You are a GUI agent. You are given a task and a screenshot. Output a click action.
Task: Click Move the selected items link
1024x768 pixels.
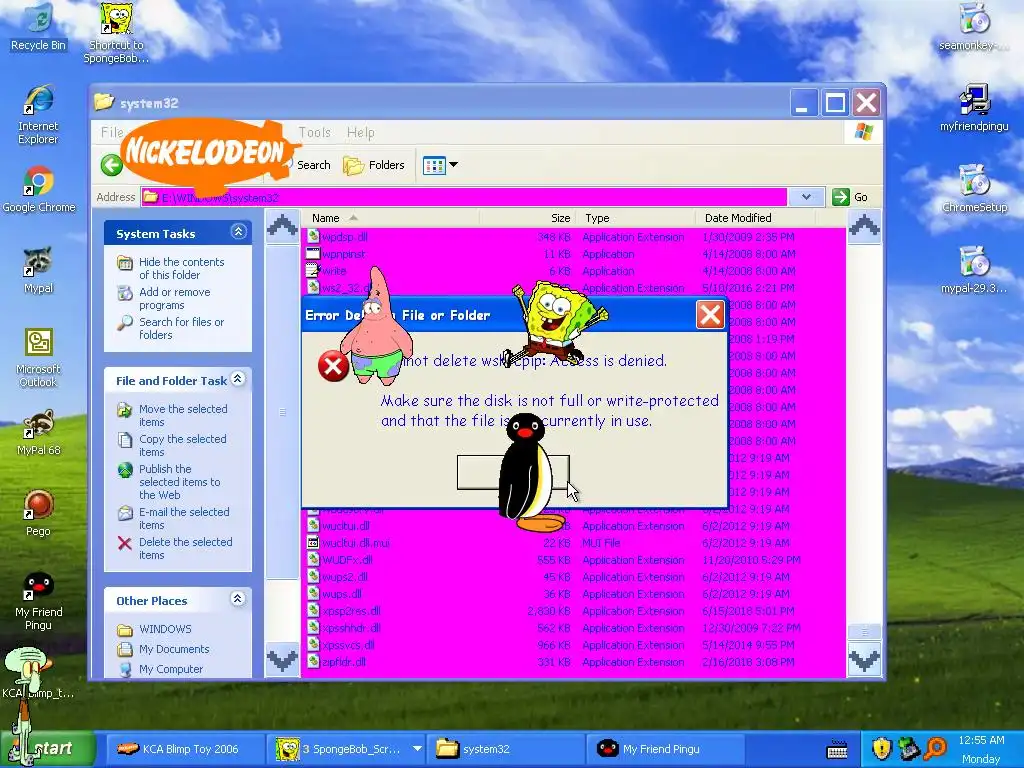pyautogui.click(x=183, y=415)
